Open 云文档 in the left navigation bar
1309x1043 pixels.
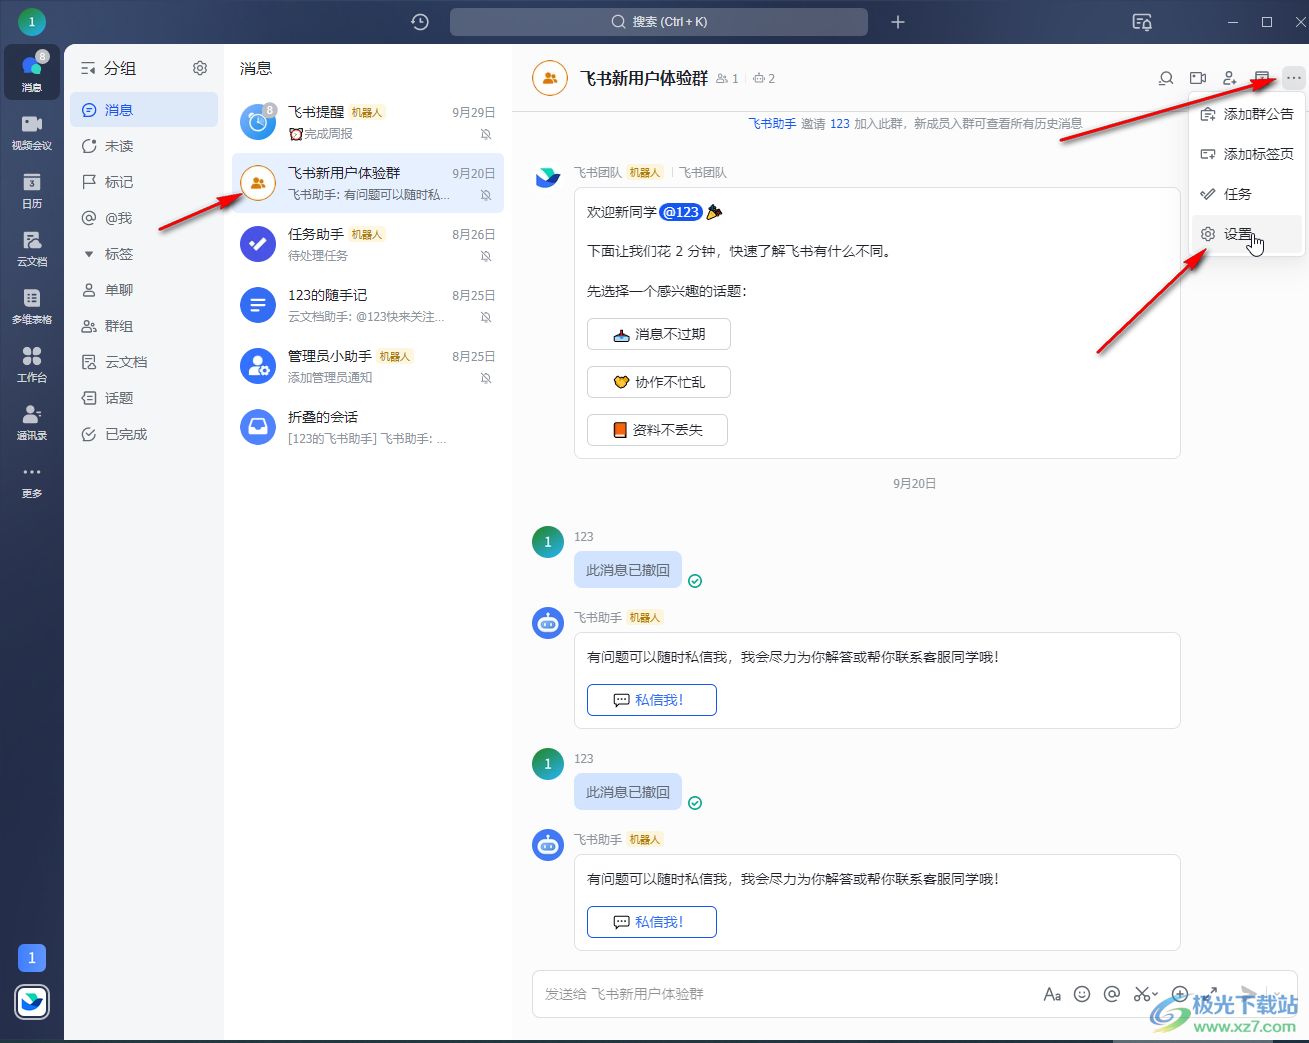(32, 248)
